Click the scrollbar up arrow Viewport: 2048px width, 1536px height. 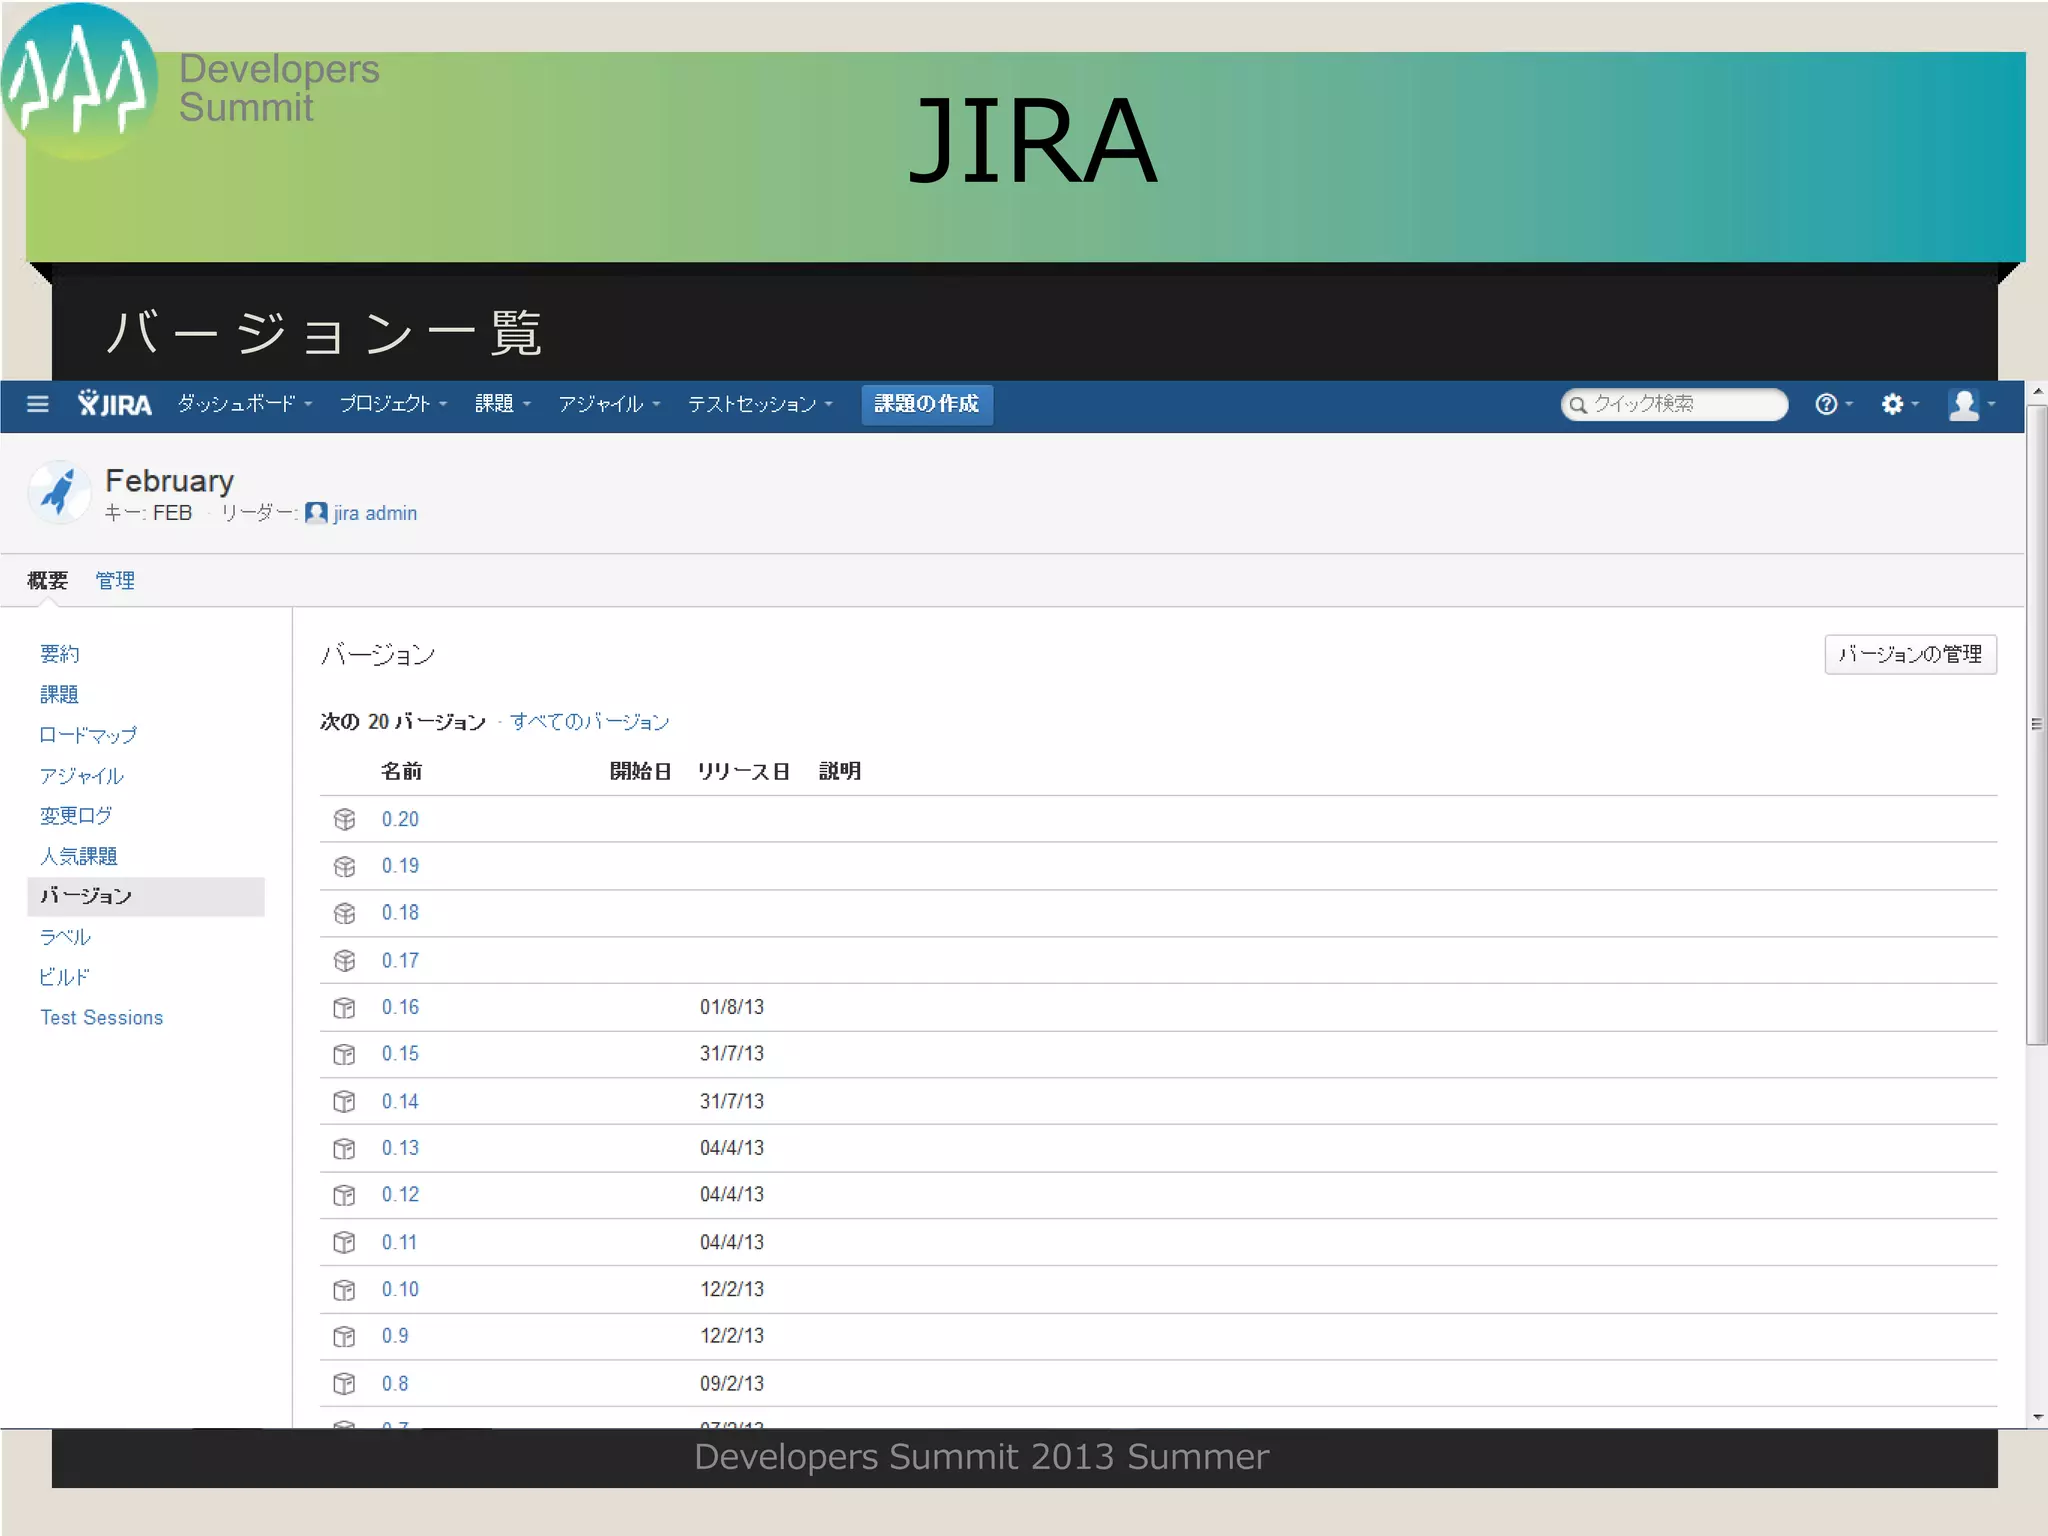[x=2036, y=391]
